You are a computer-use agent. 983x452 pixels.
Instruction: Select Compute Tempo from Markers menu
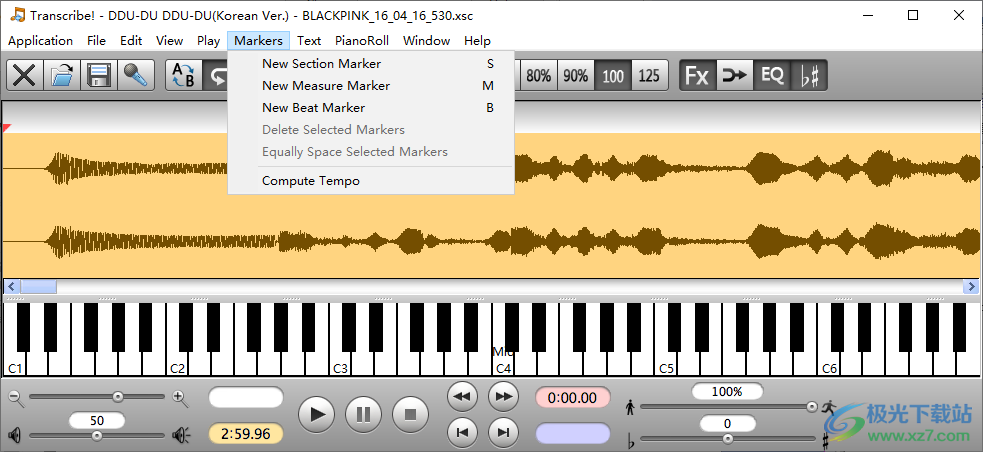[371, 181]
